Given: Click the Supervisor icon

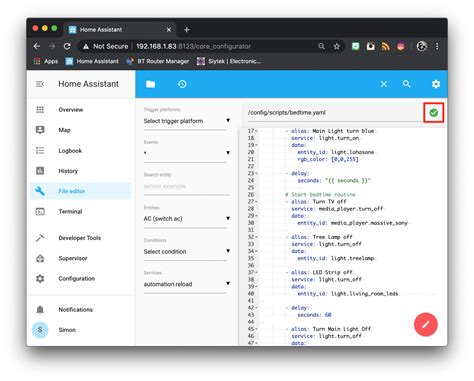Looking at the screenshot, I should [40, 258].
